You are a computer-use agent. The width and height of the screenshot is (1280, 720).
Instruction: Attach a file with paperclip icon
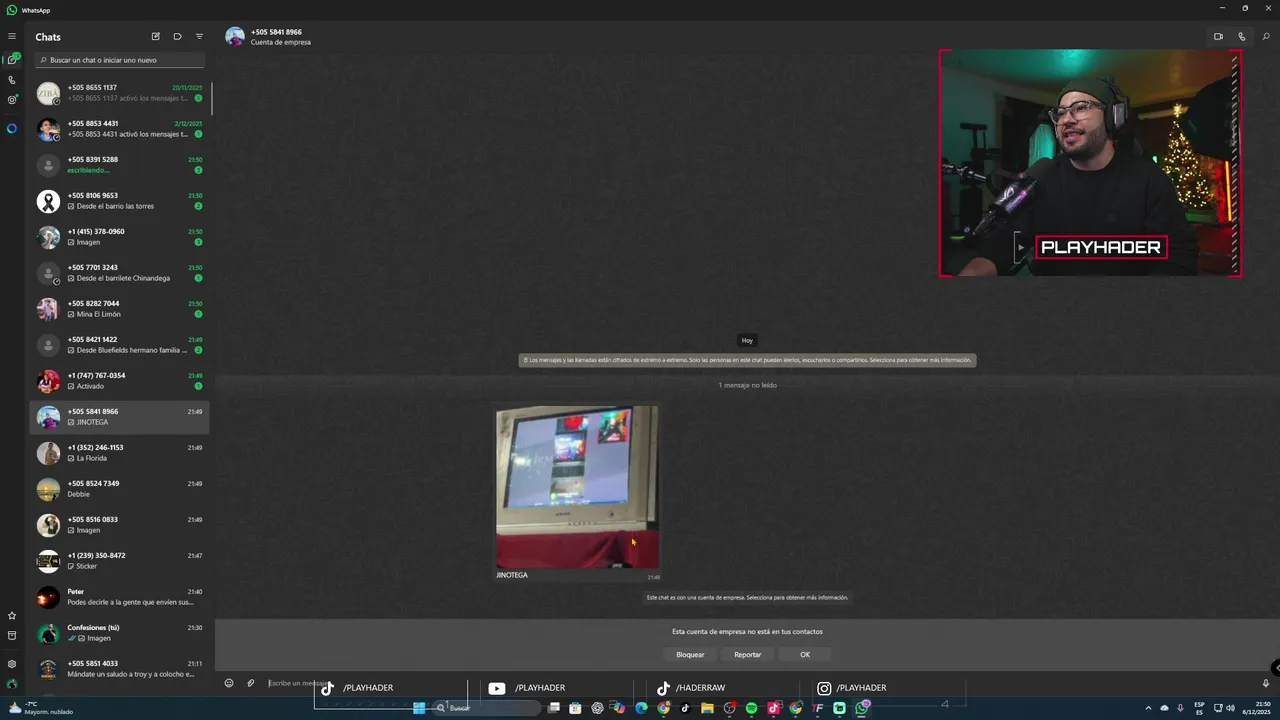pos(251,683)
